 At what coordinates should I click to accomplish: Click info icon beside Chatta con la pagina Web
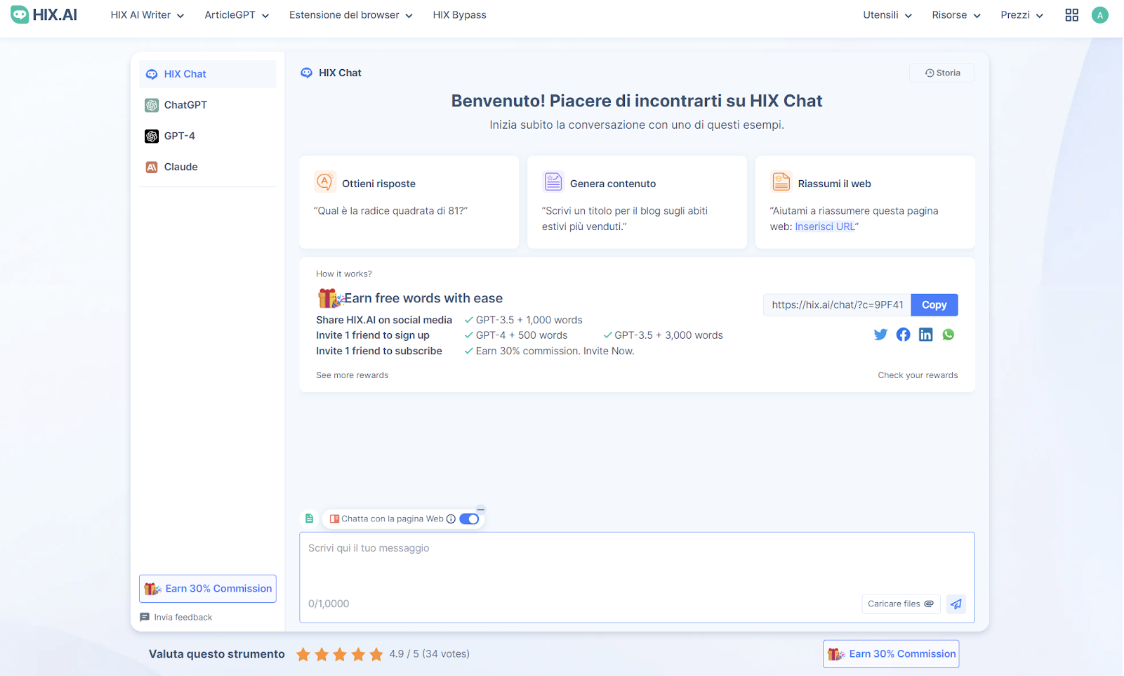(x=451, y=519)
